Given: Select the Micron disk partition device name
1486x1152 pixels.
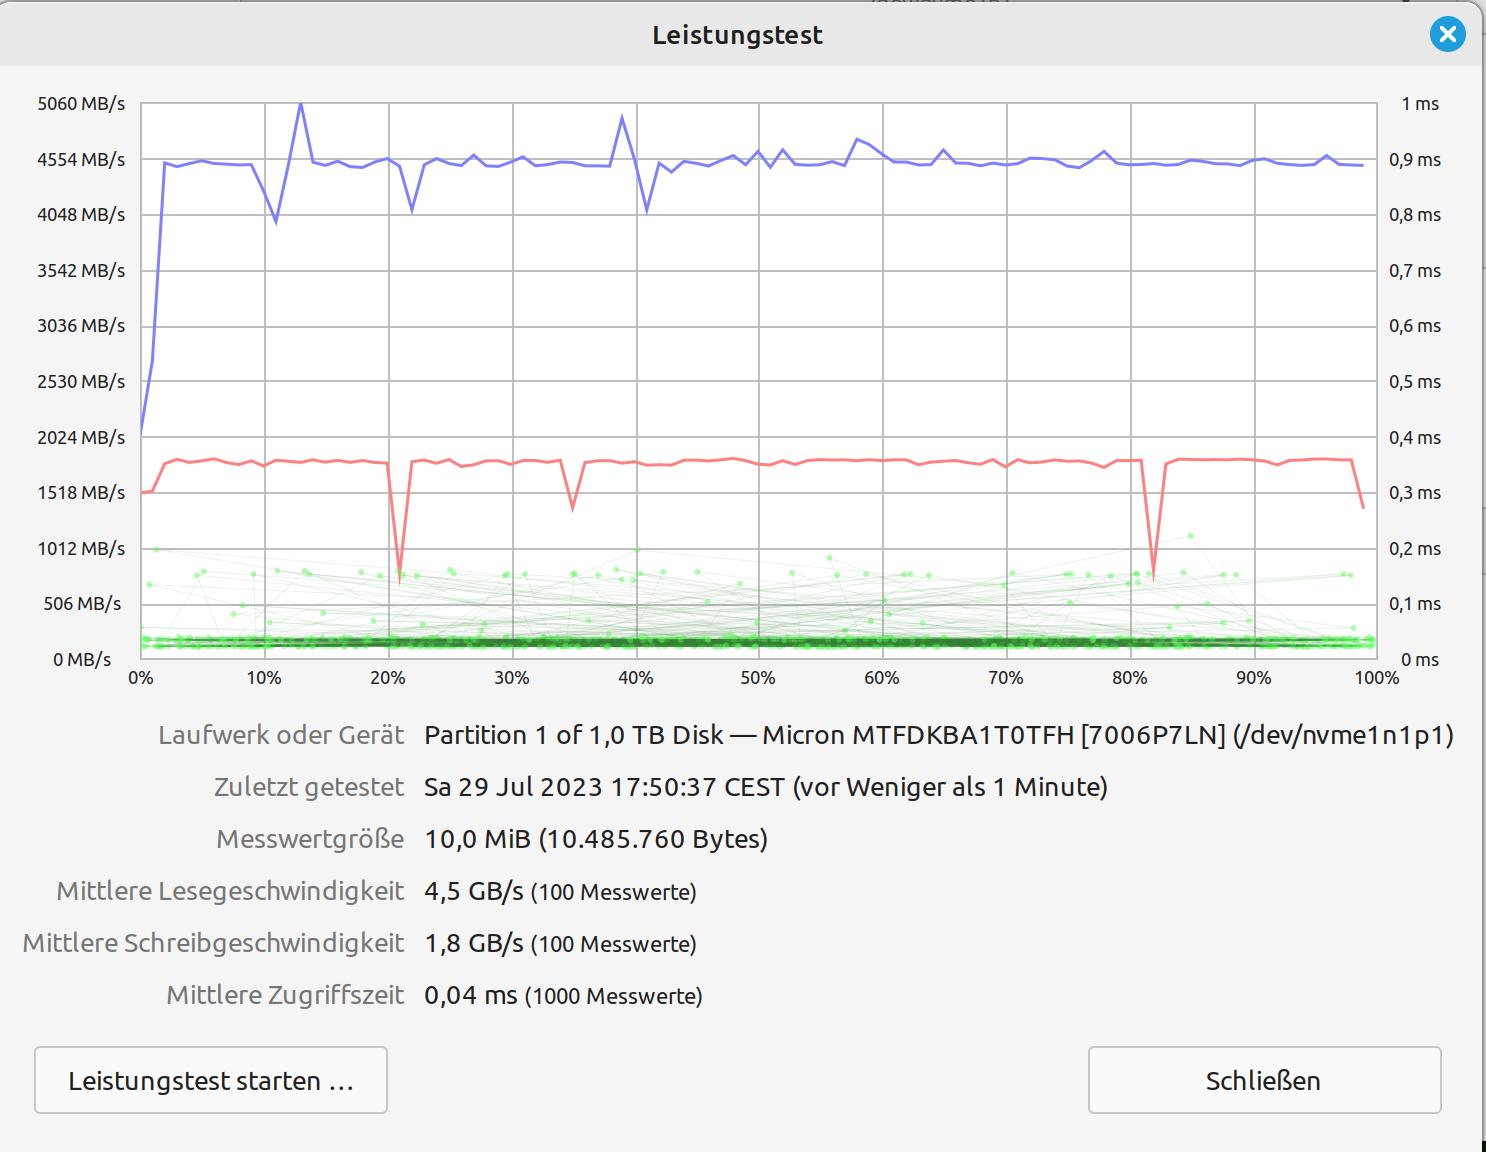Looking at the screenshot, I should [938, 735].
